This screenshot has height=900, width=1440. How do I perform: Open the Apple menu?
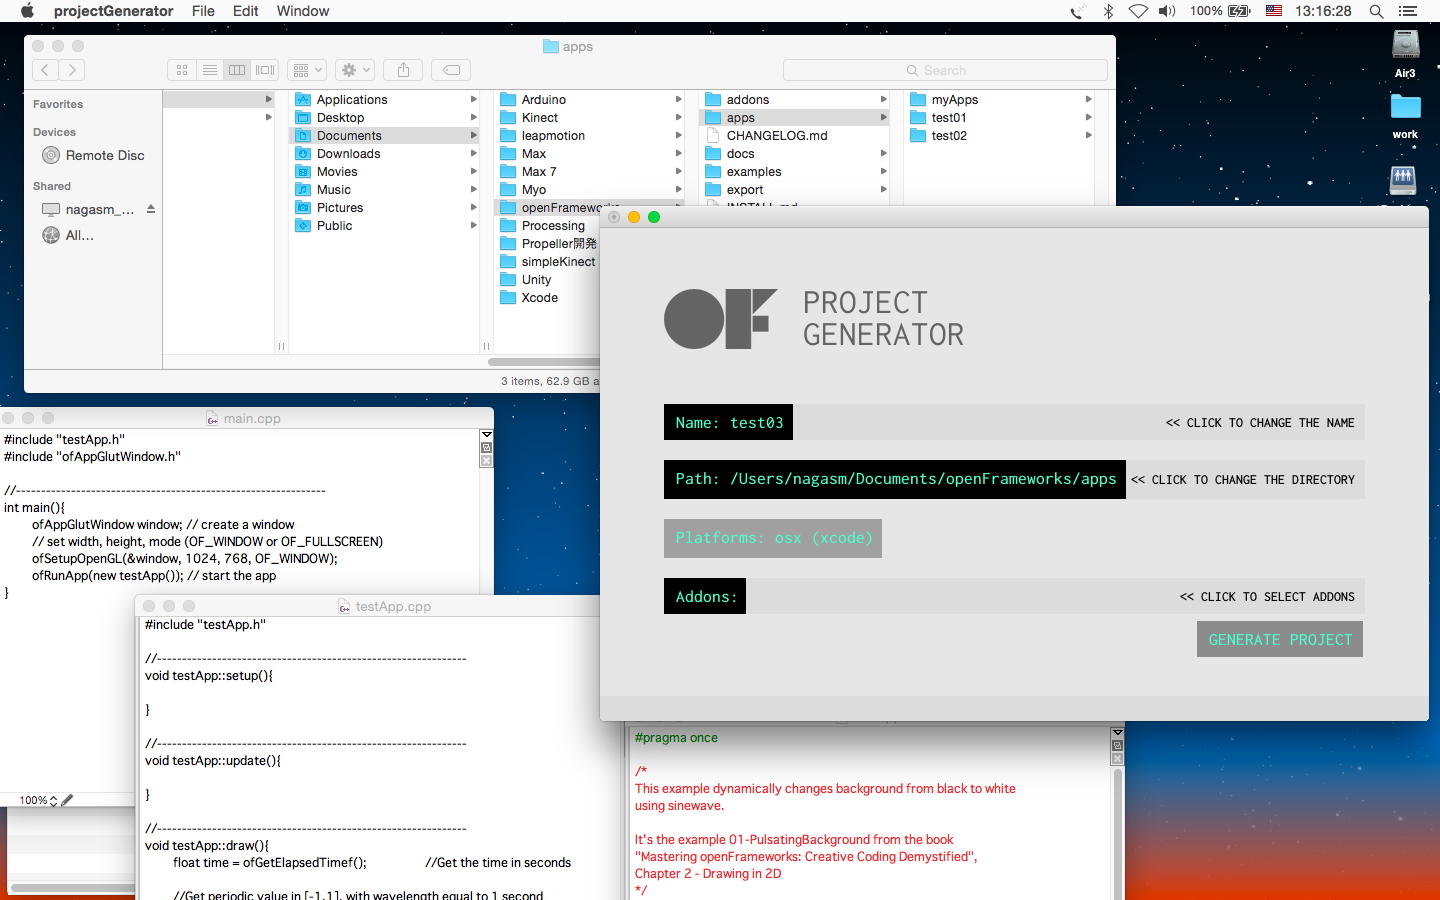click(x=27, y=11)
